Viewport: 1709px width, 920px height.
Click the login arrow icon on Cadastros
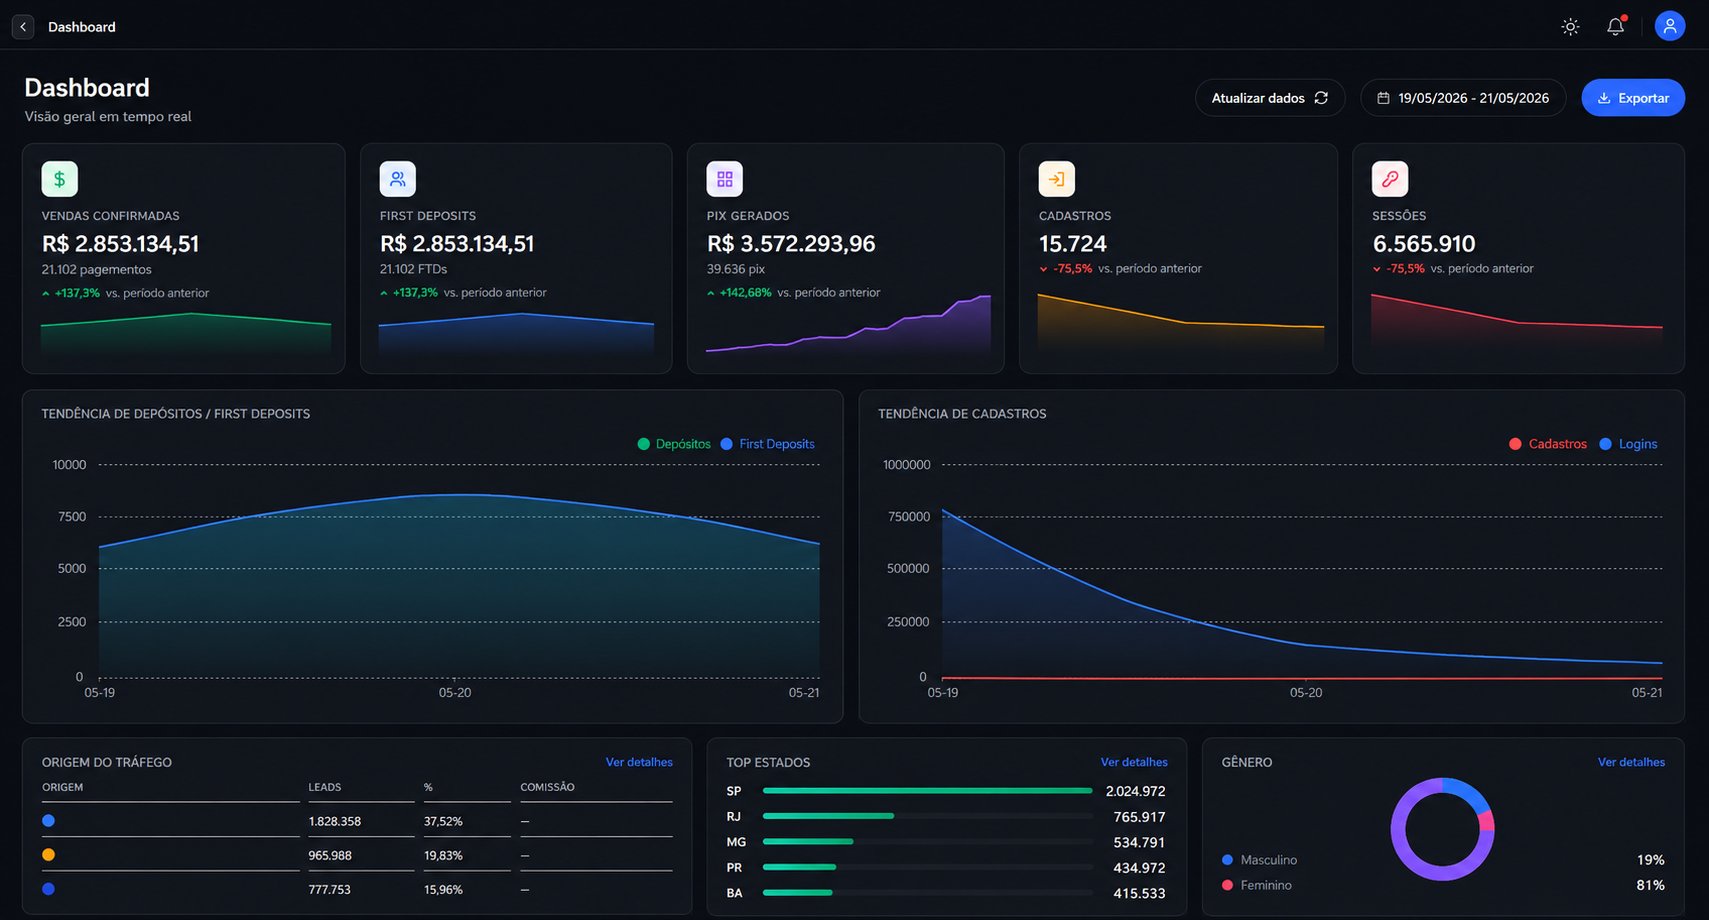(1056, 179)
